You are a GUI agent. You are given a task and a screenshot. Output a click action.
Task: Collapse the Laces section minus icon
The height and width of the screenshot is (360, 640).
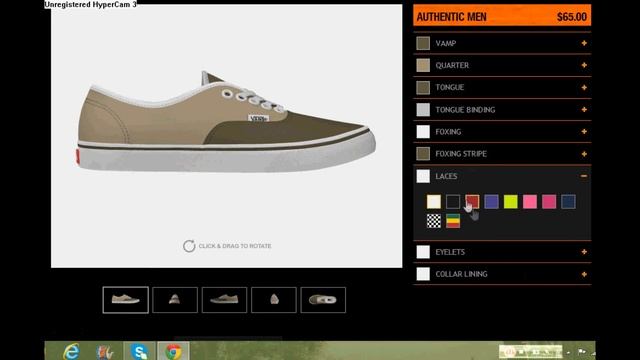[x=584, y=176]
